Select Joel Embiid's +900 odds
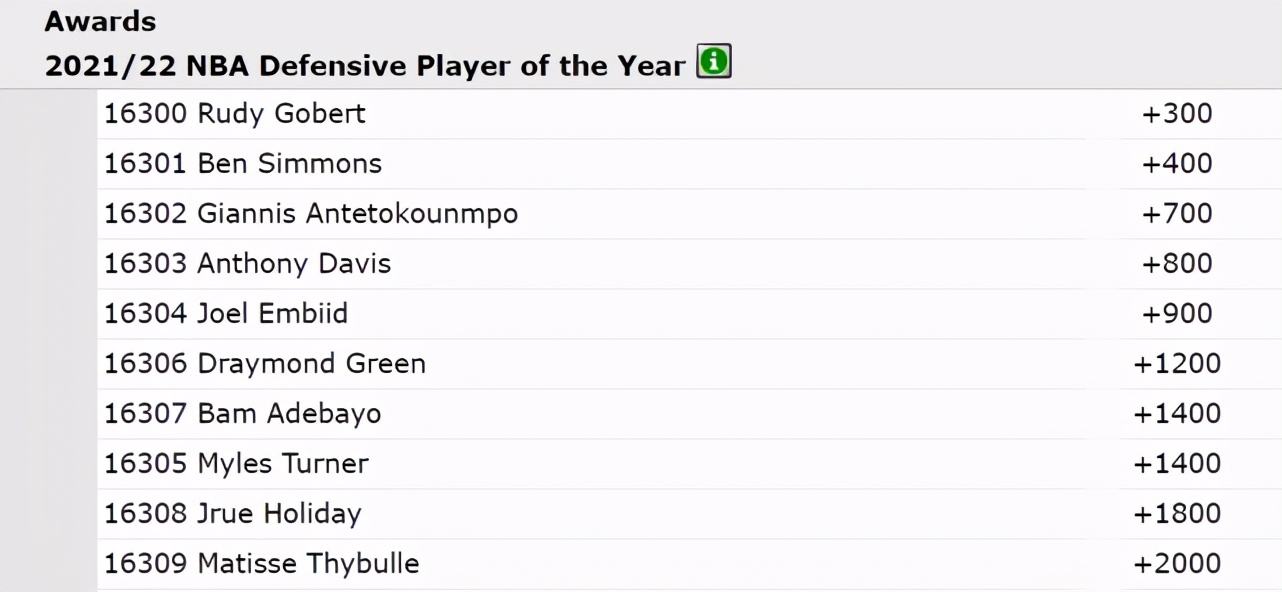 [x=1177, y=314]
